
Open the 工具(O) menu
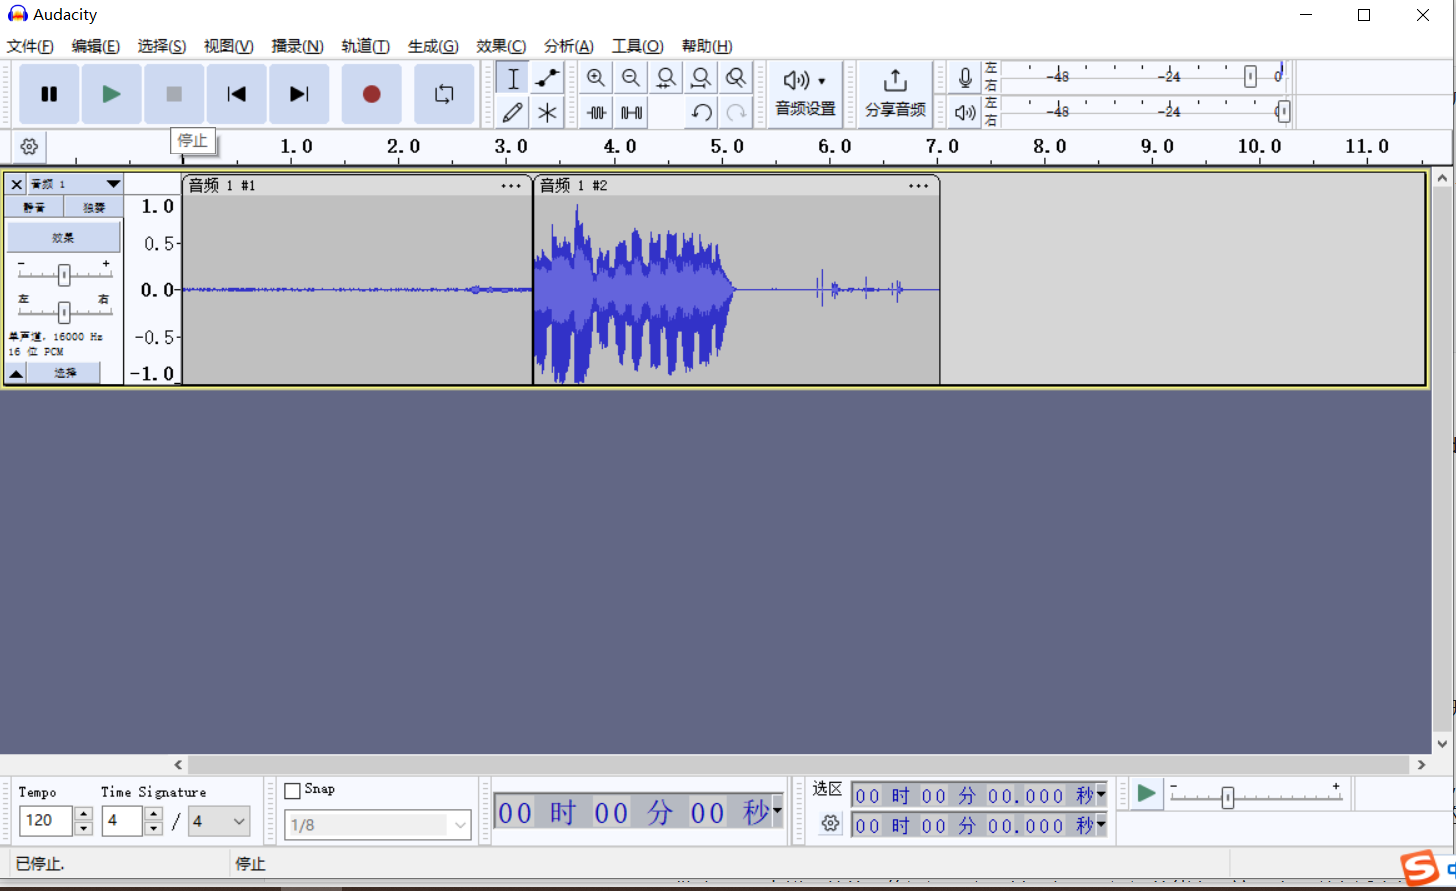click(638, 46)
